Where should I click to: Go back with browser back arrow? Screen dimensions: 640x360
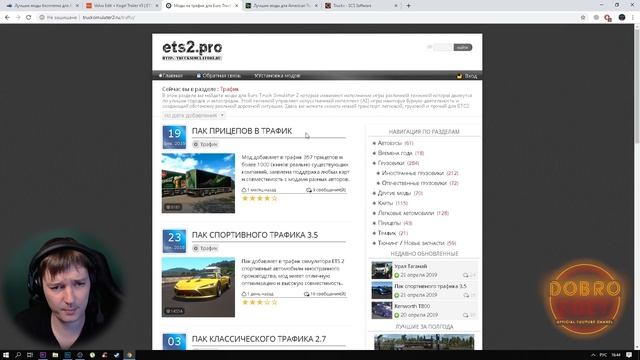tap(7, 18)
